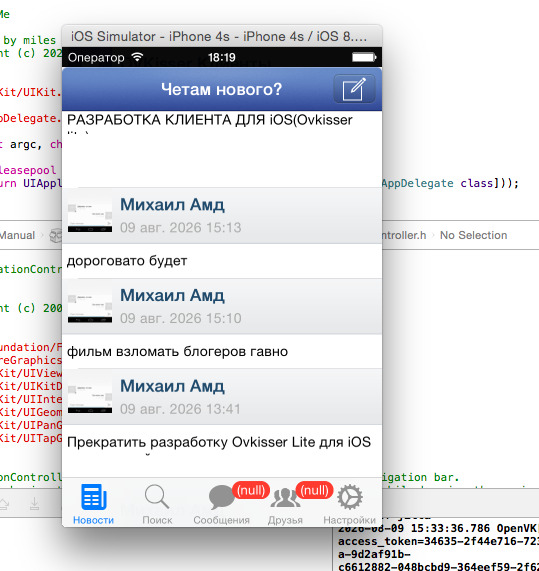This screenshot has height=571, width=539.
Task: Switch to the Поиск search tab
Action: click(157, 504)
